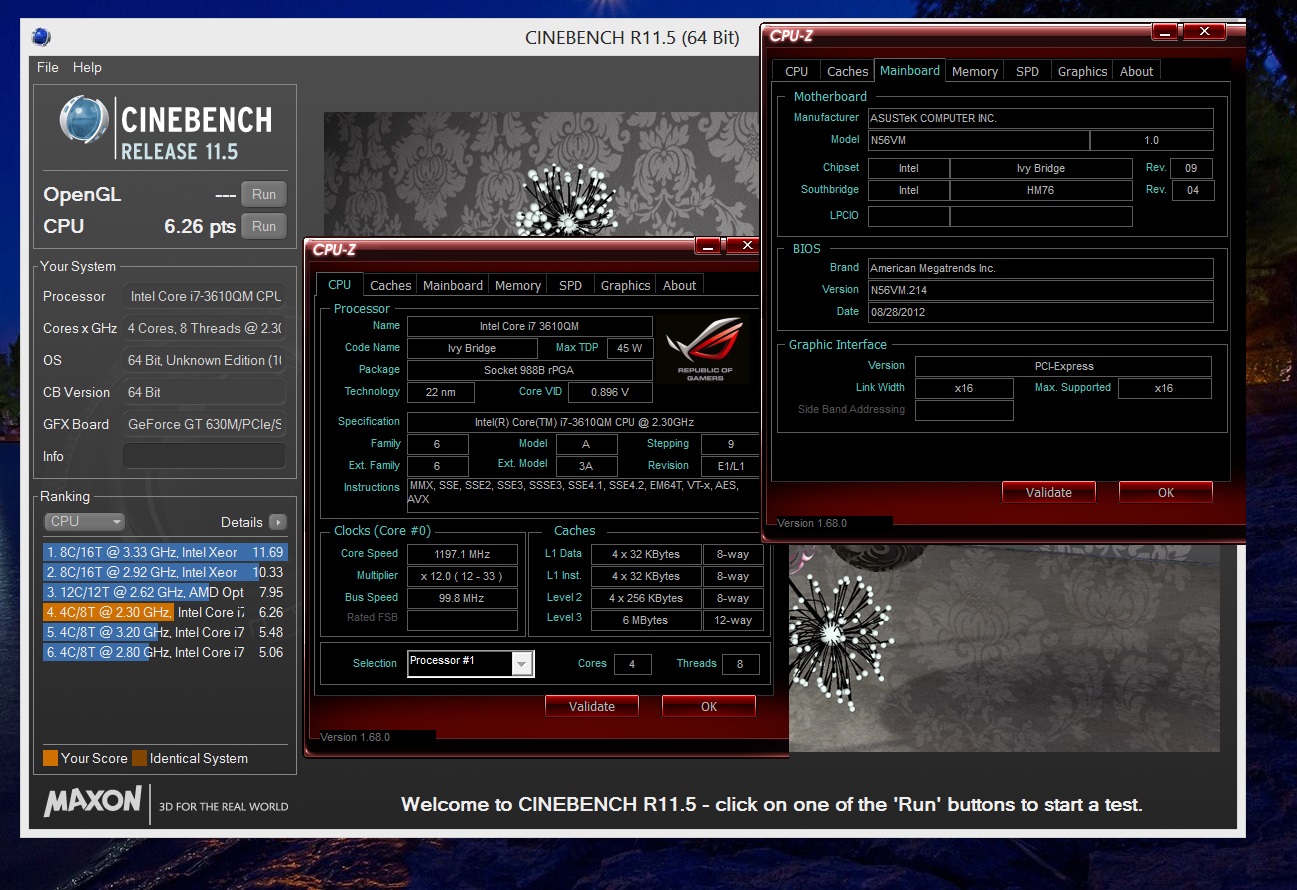Click the Southbridge value HM76
Image resolution: width=1297 pixels, height=890 pixels.
click(1041, 190)
